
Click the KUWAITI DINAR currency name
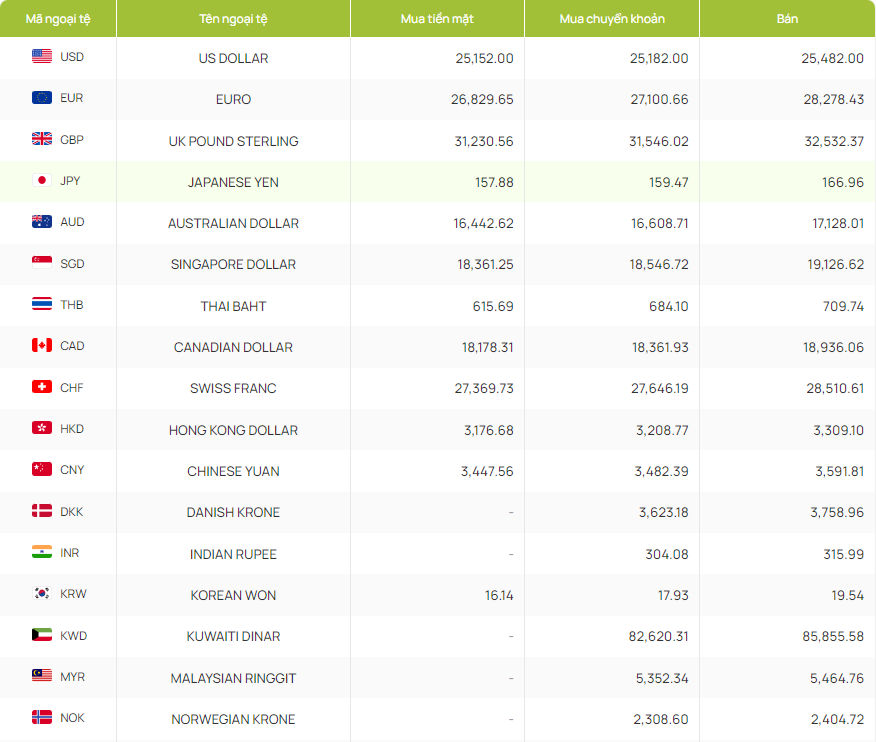click(x=233, y=636)
